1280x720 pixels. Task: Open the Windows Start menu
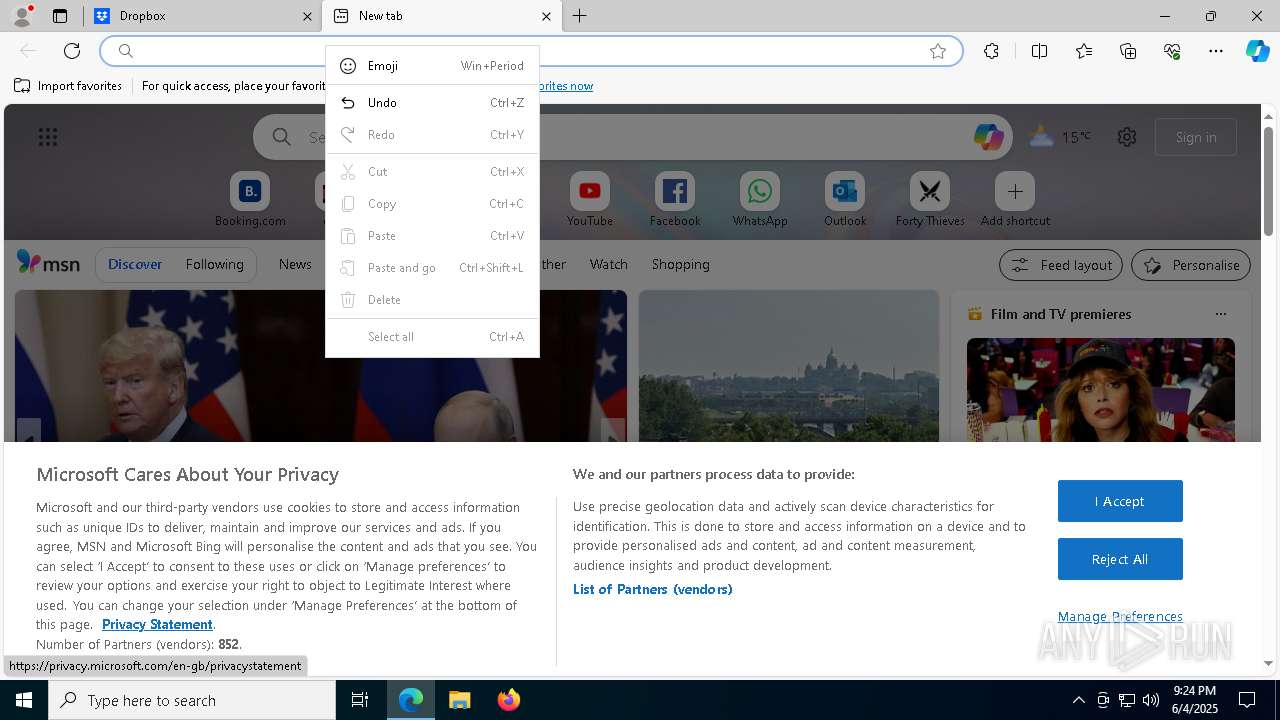point(24,700)
